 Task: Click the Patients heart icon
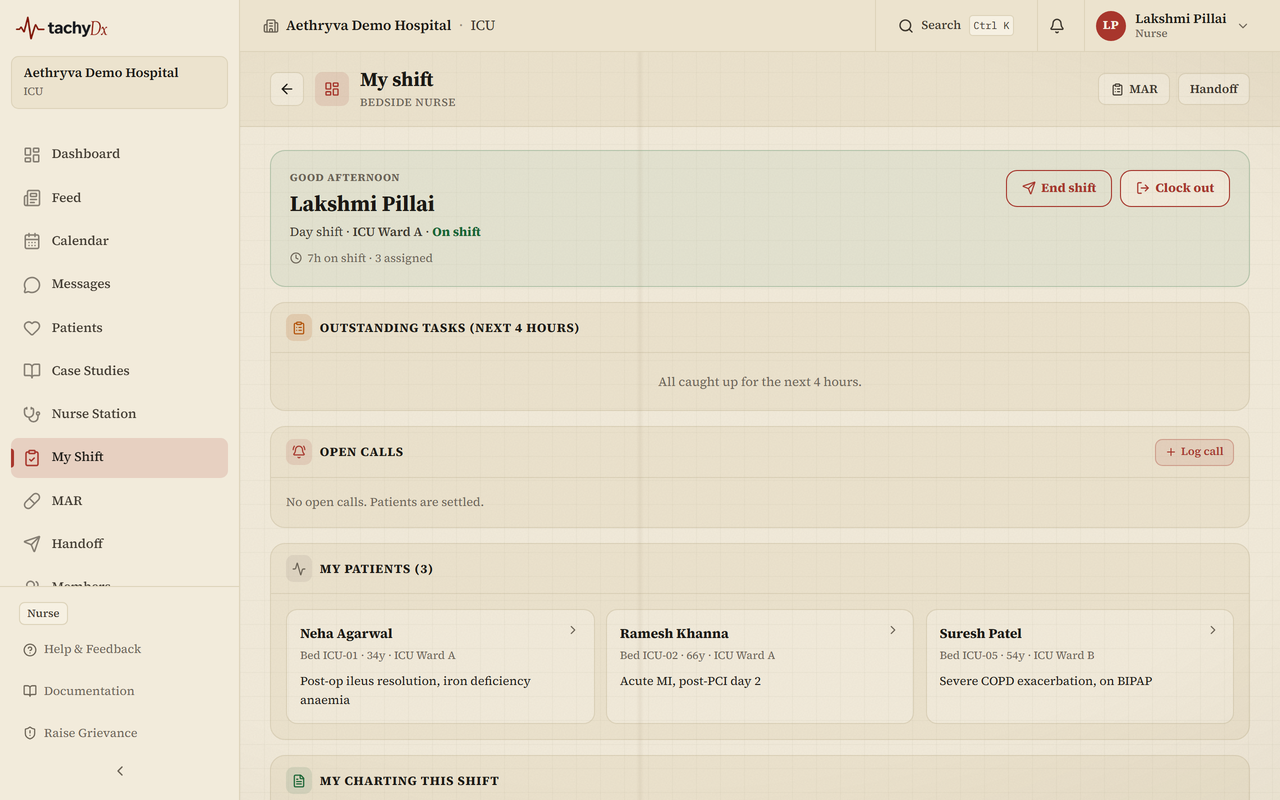[x=32, y=328]
